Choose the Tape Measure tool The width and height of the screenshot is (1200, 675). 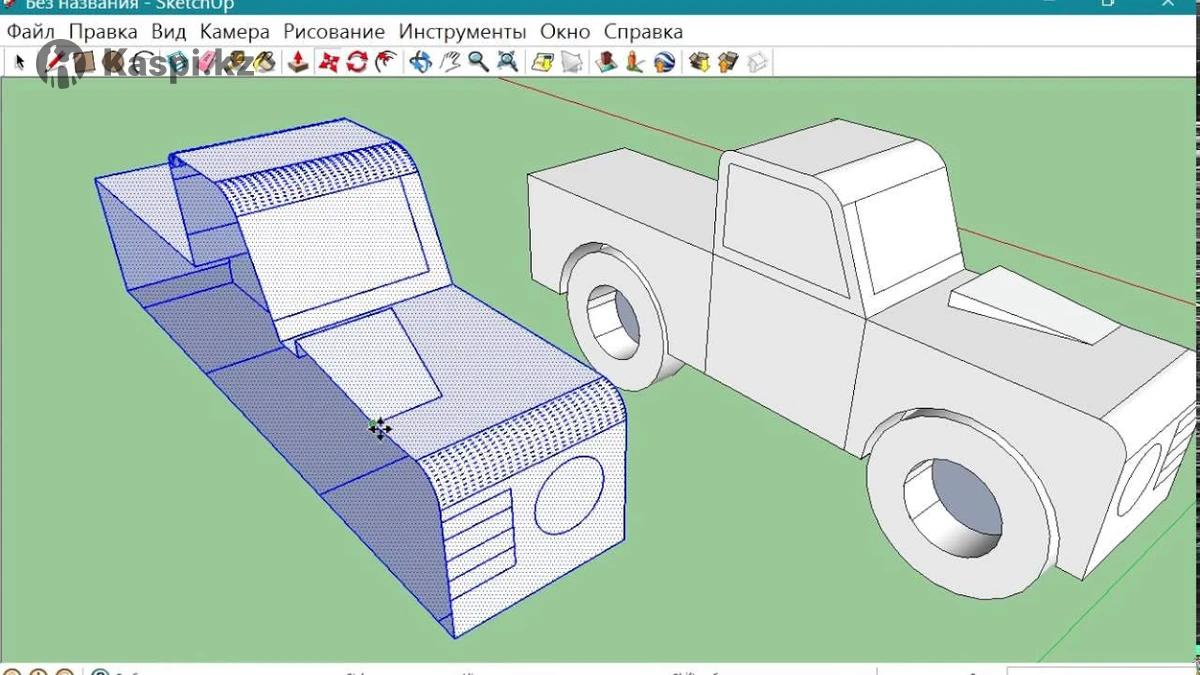236,62
